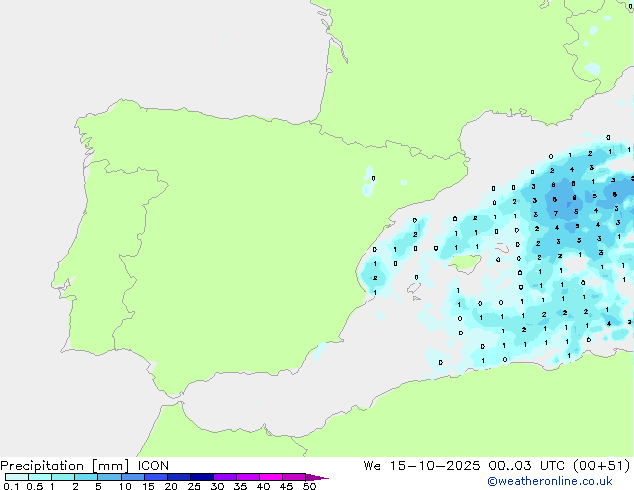Click the 15–20 mm legend color swatch
634x490 pixels.
[155, 477]
